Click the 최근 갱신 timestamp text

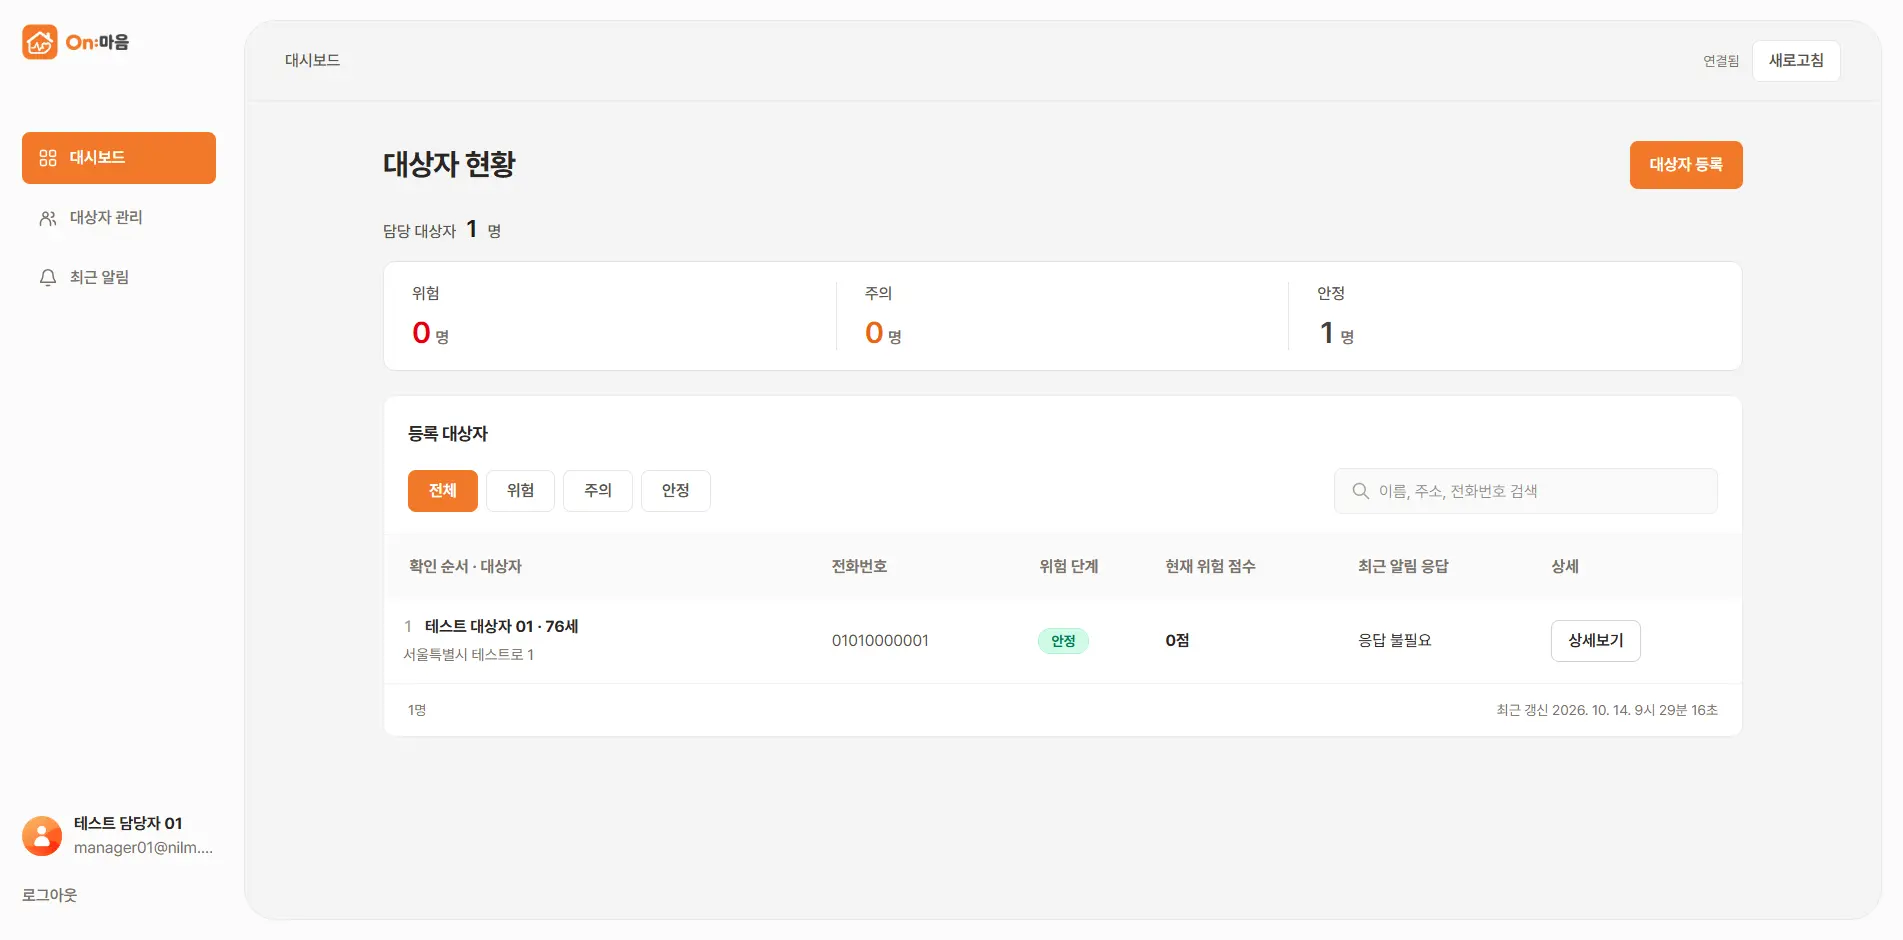coord(1607,710)
